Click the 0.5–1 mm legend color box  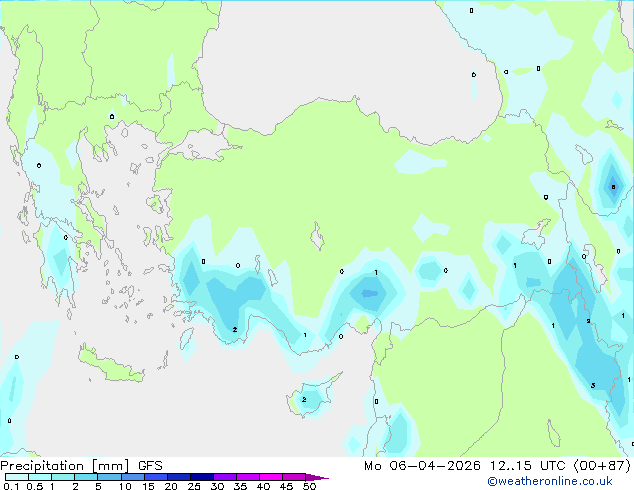pos(40,477)
